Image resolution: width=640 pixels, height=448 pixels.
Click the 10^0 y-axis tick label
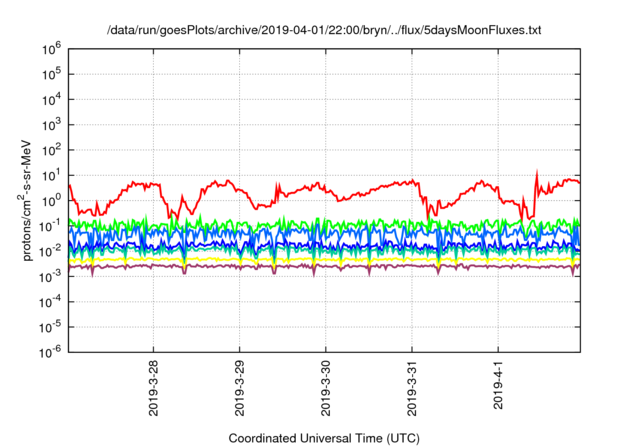pyautogui.click(x=51, y=201)
